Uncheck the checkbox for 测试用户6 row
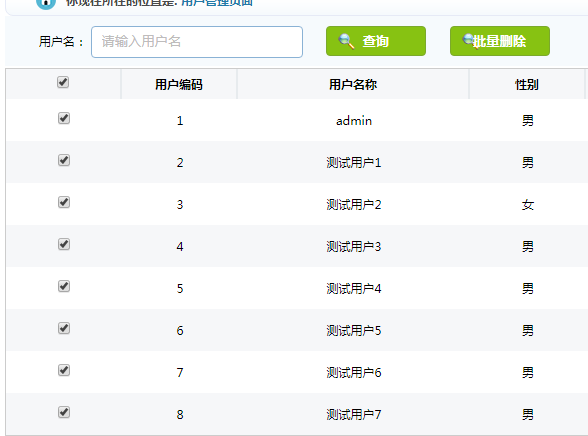588x436 pixels. (64, 370)
